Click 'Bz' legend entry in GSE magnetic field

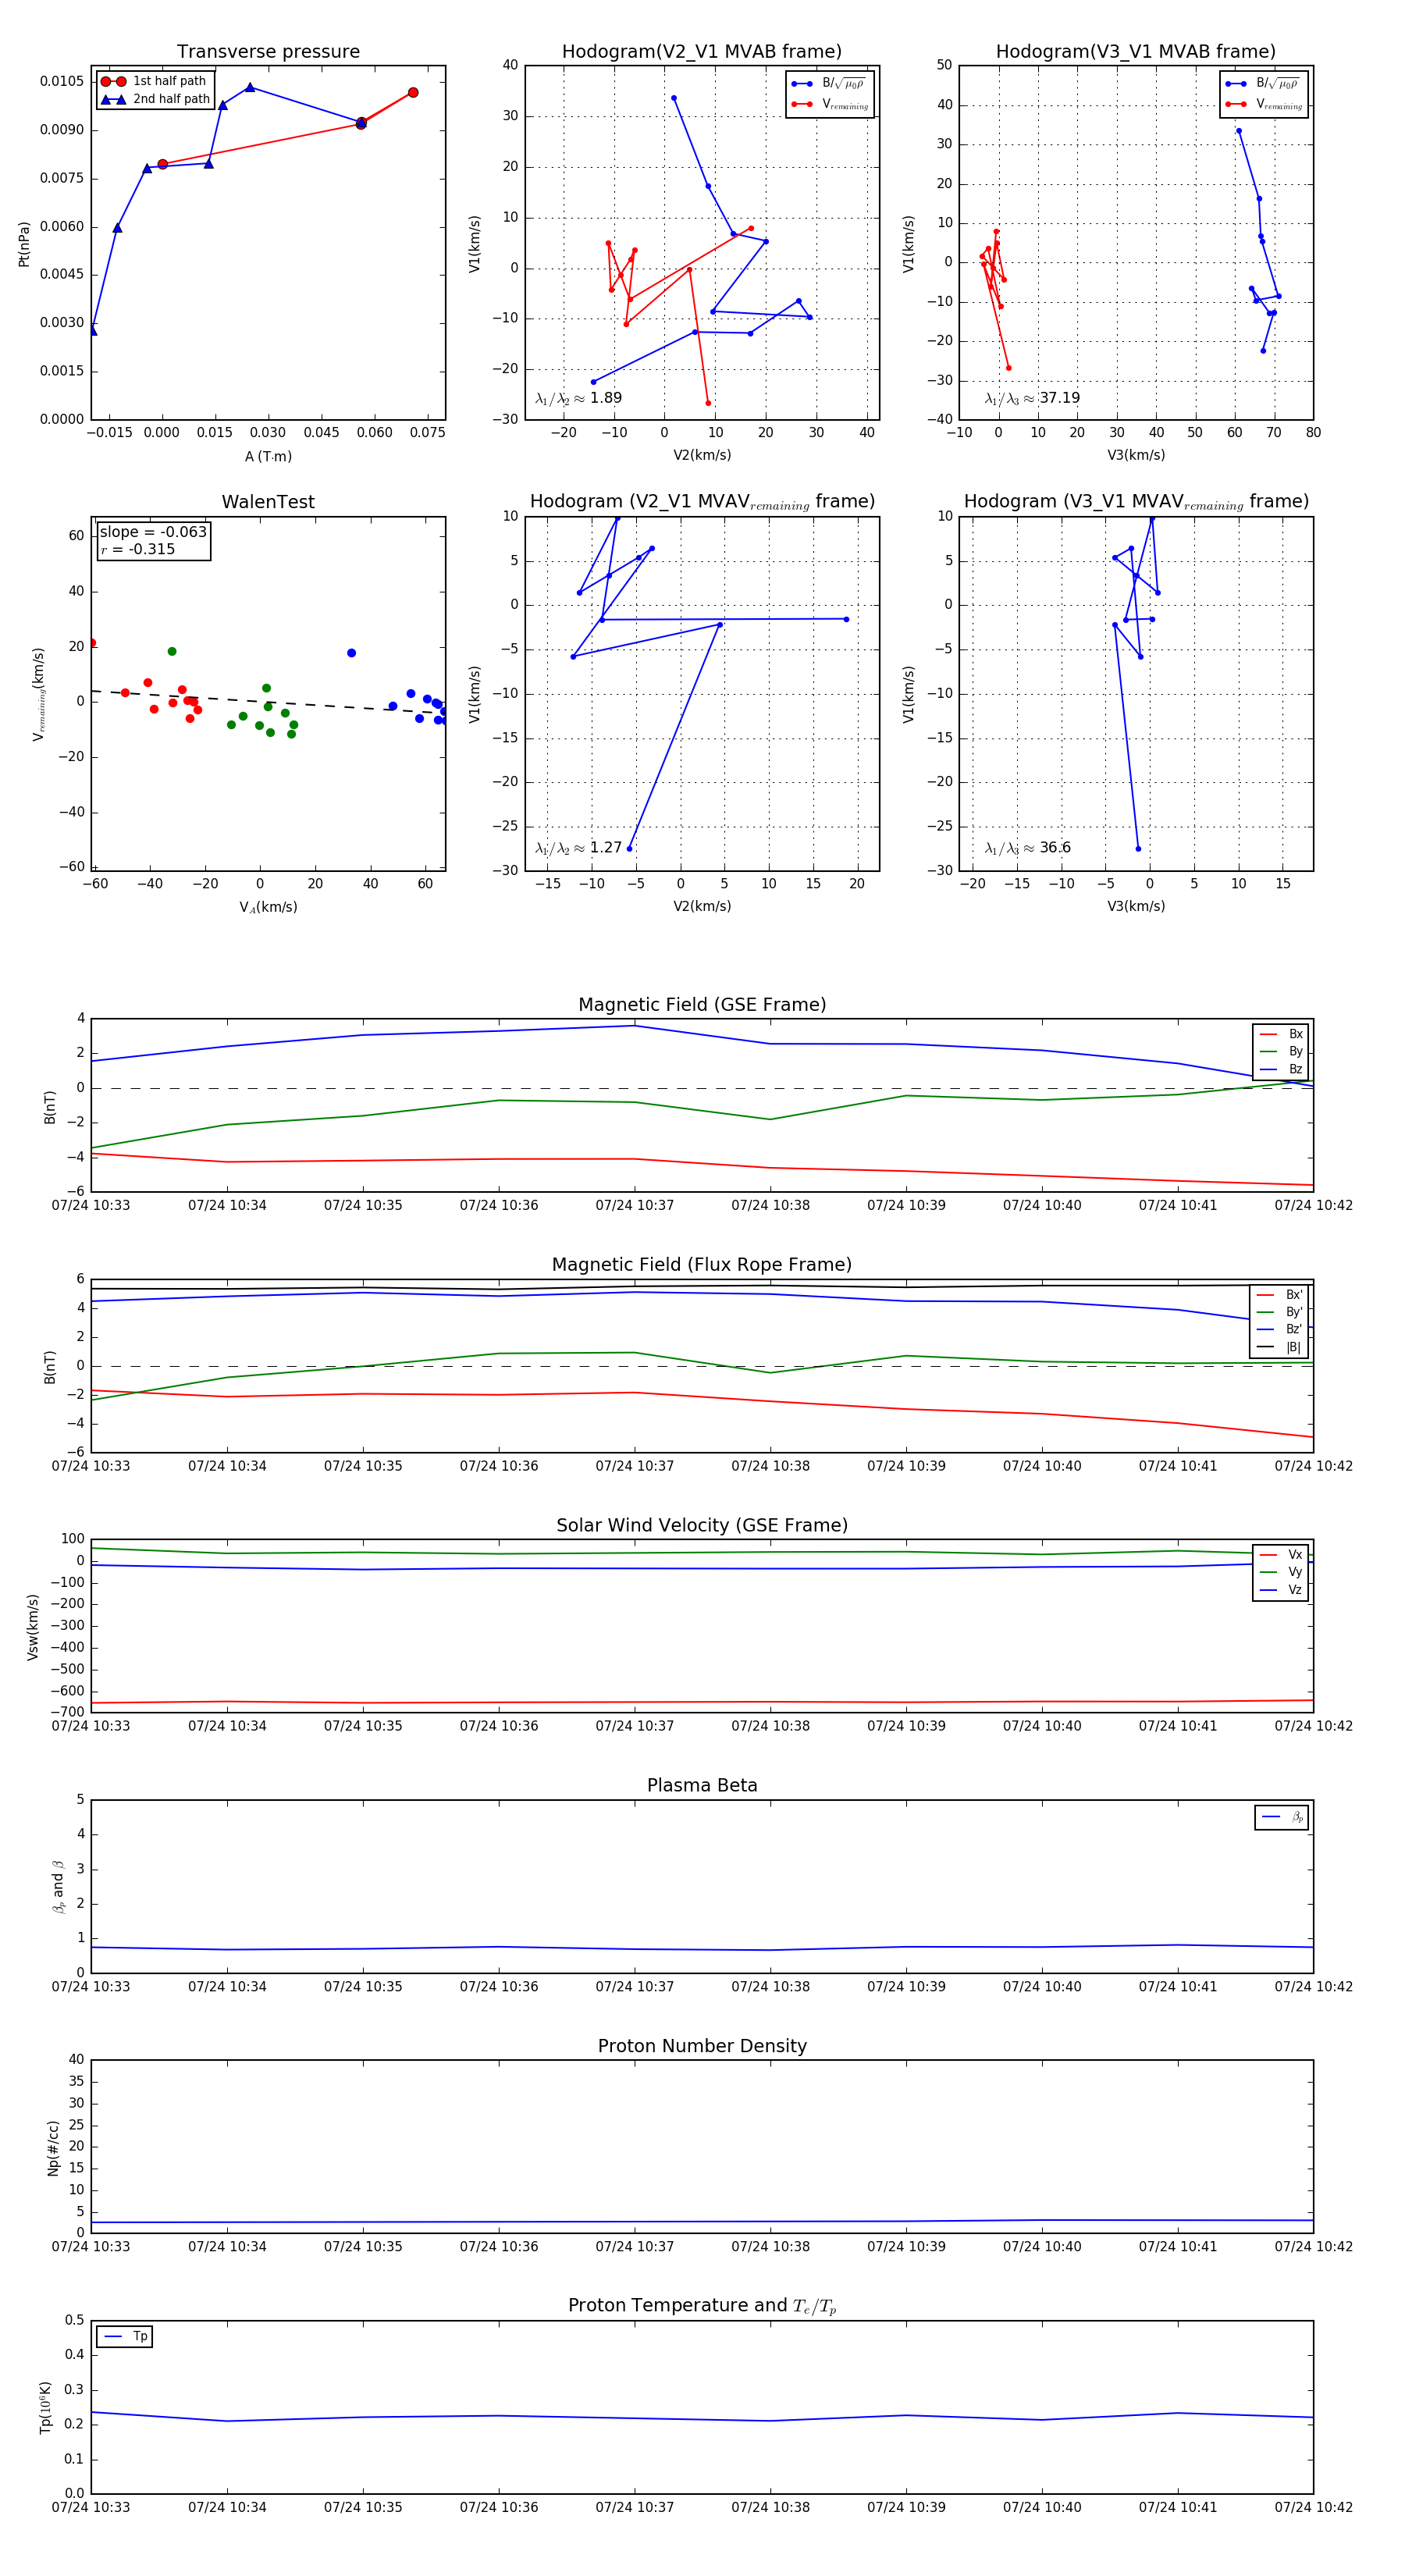1281,1070
